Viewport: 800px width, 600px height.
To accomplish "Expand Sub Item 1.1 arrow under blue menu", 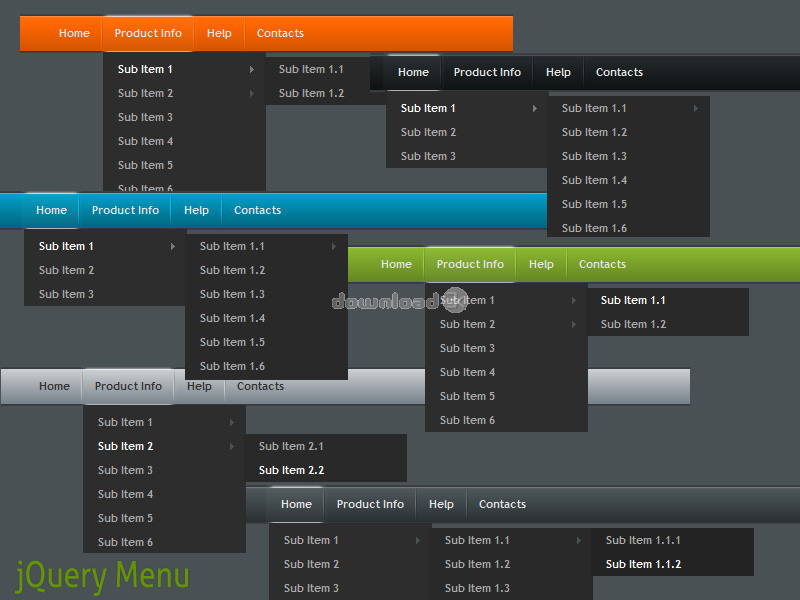I will [x=334, y=246].
